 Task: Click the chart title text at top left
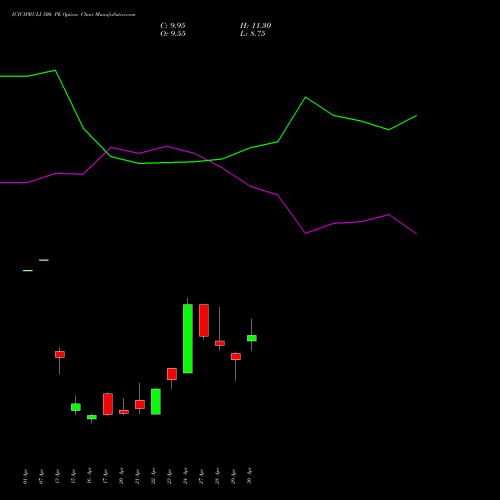tap(73, 15)
